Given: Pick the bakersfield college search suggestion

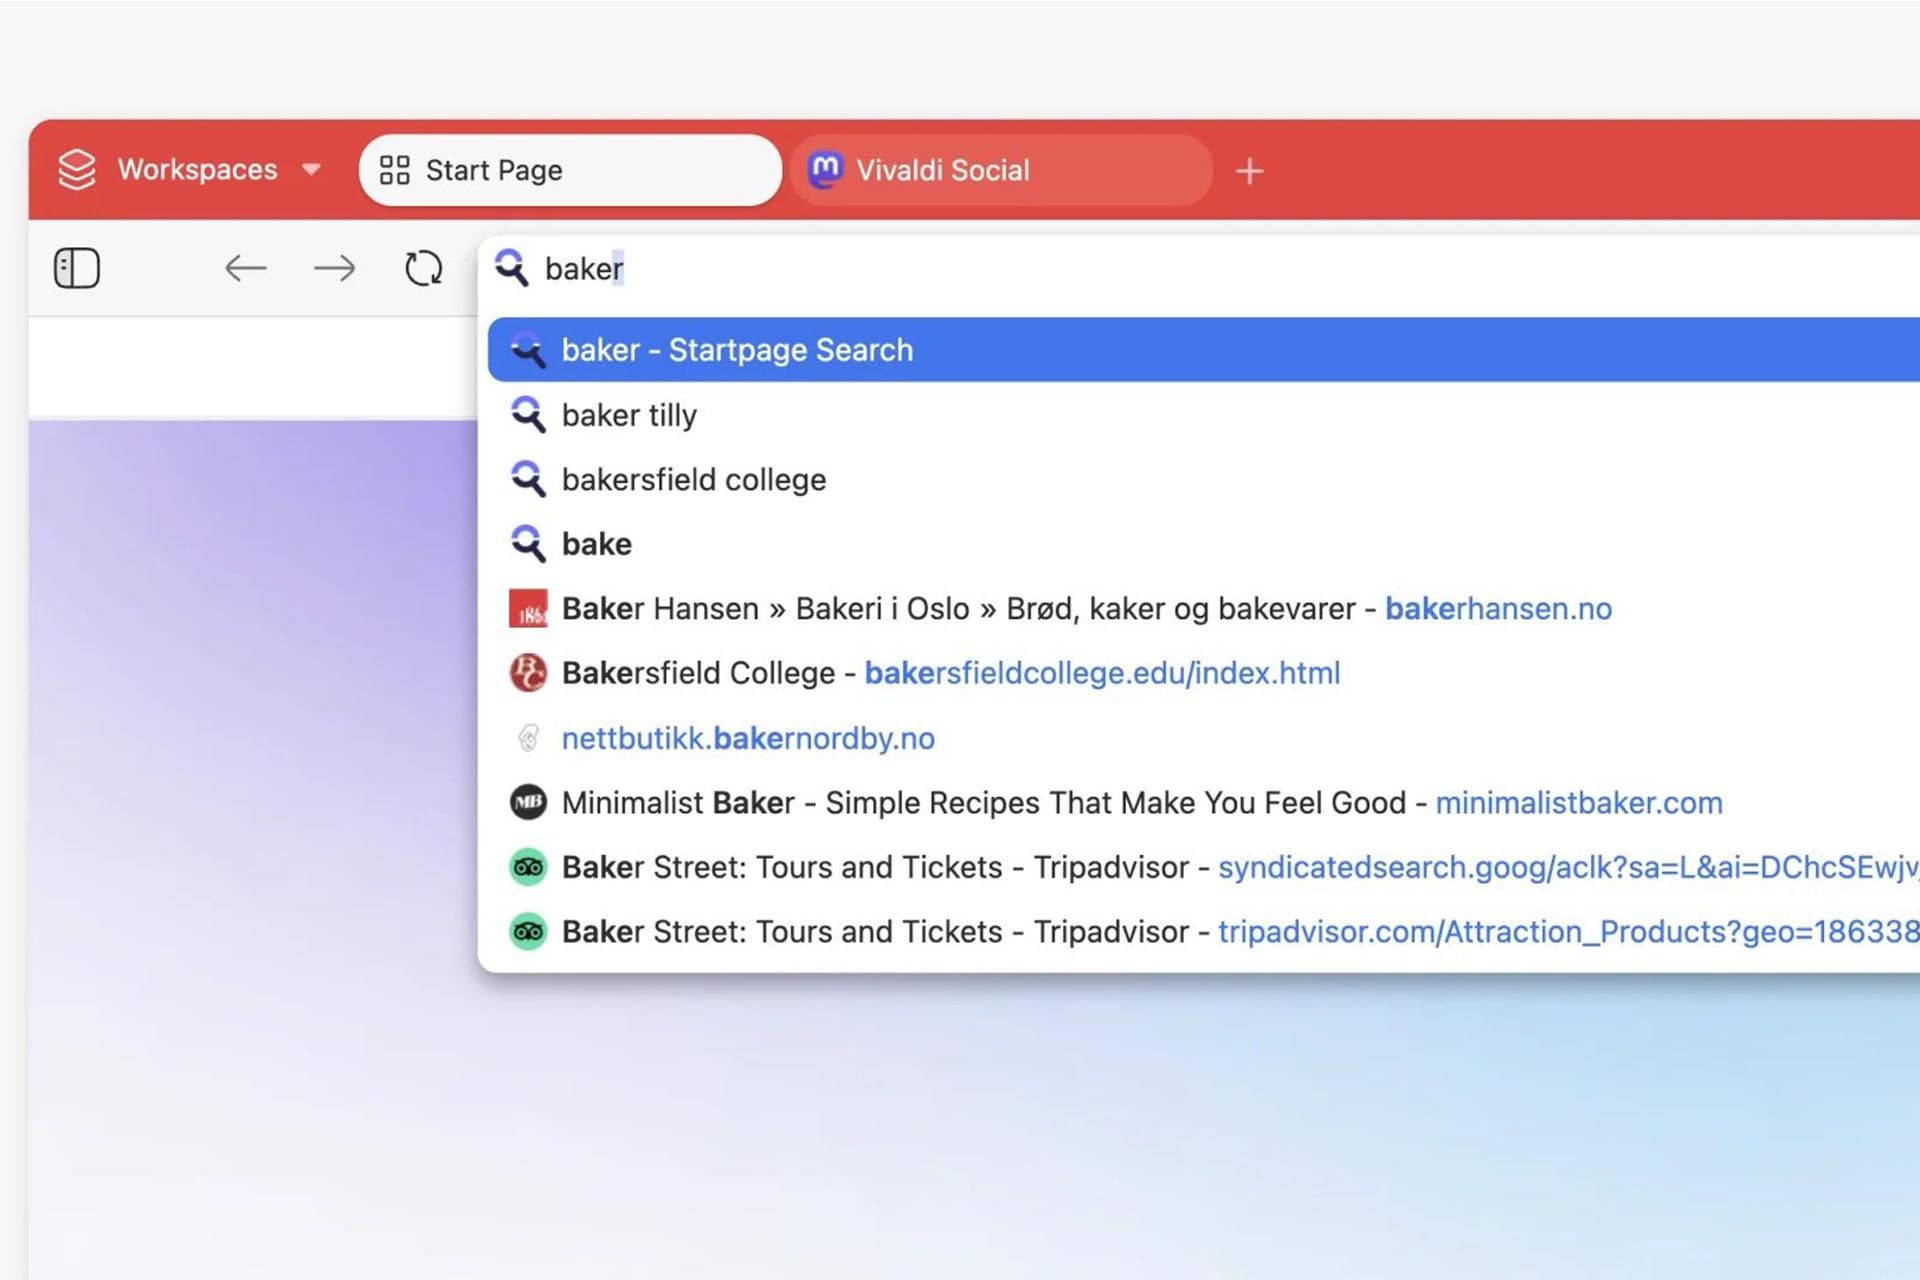Looking at the screenshot, I should [693, 480].
